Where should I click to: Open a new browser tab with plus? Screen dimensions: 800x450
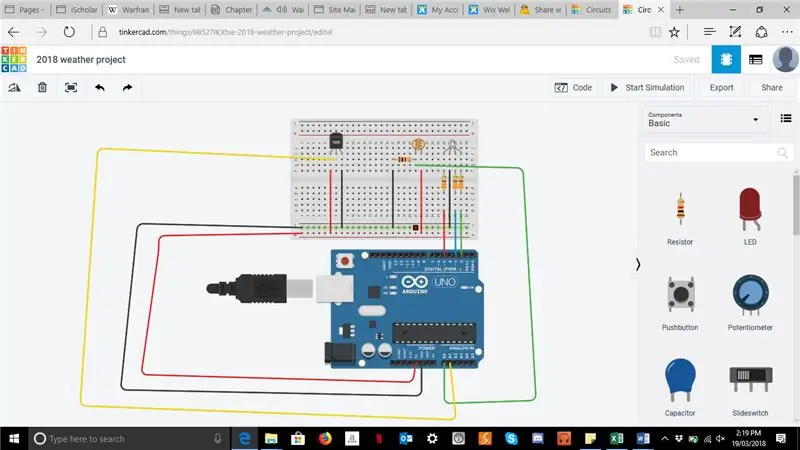[x=680, y=10]
